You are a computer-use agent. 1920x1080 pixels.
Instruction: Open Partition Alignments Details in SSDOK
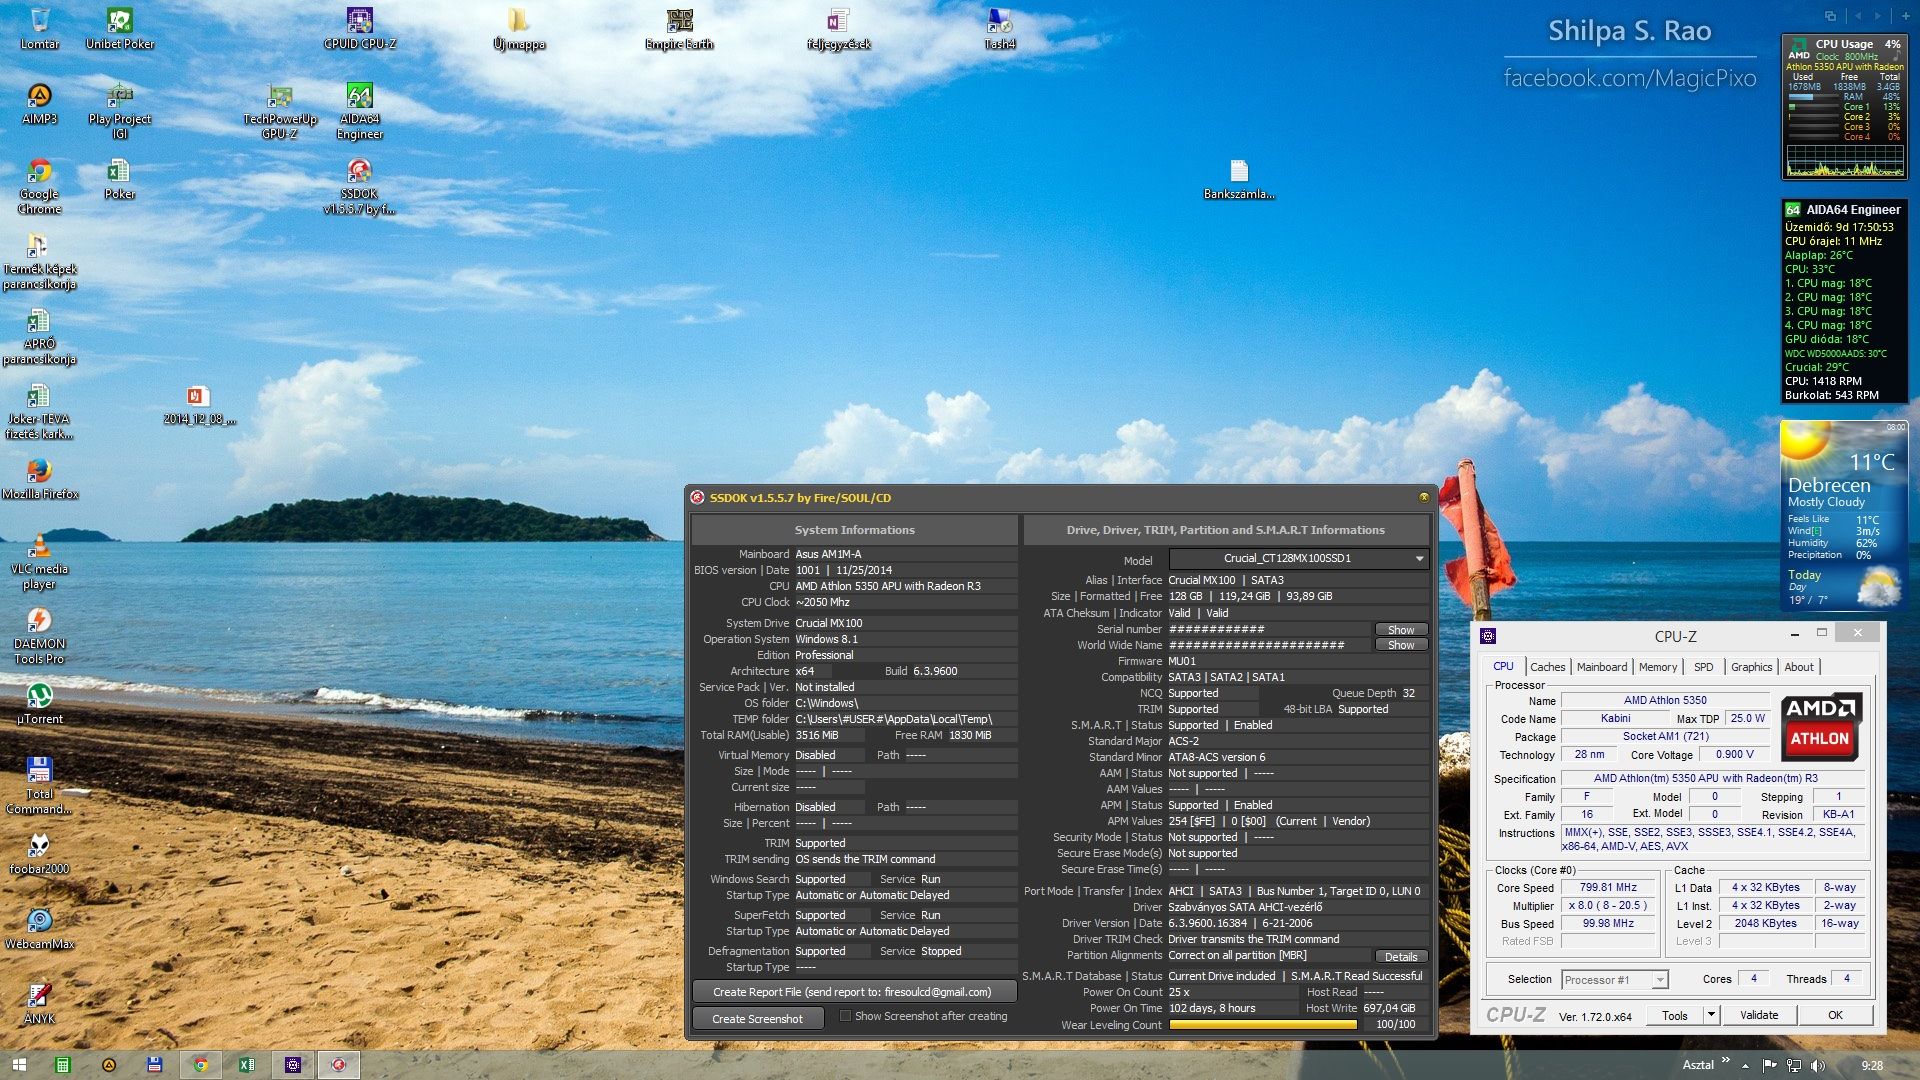click(1401, 957)
